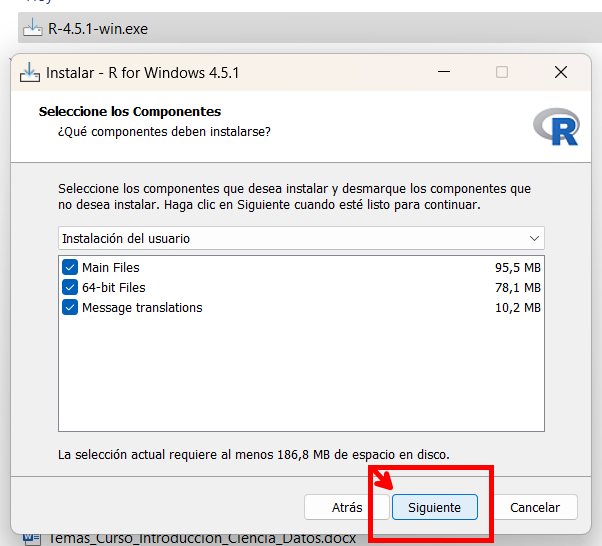The height and width of the screenshot is (546, 602).
Task: Click the 64-bit Files label
Action: (x=114, y=287)
